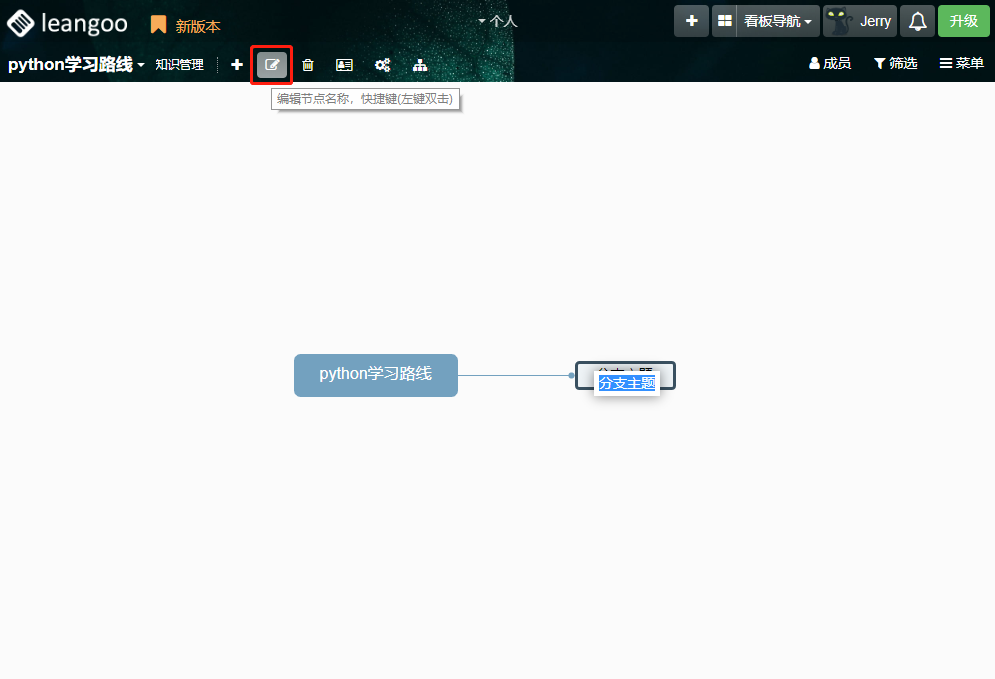This screenshot has width=995, height=679.
Task: Open the Jerry user profile menu
Action: tap(859, 21)
